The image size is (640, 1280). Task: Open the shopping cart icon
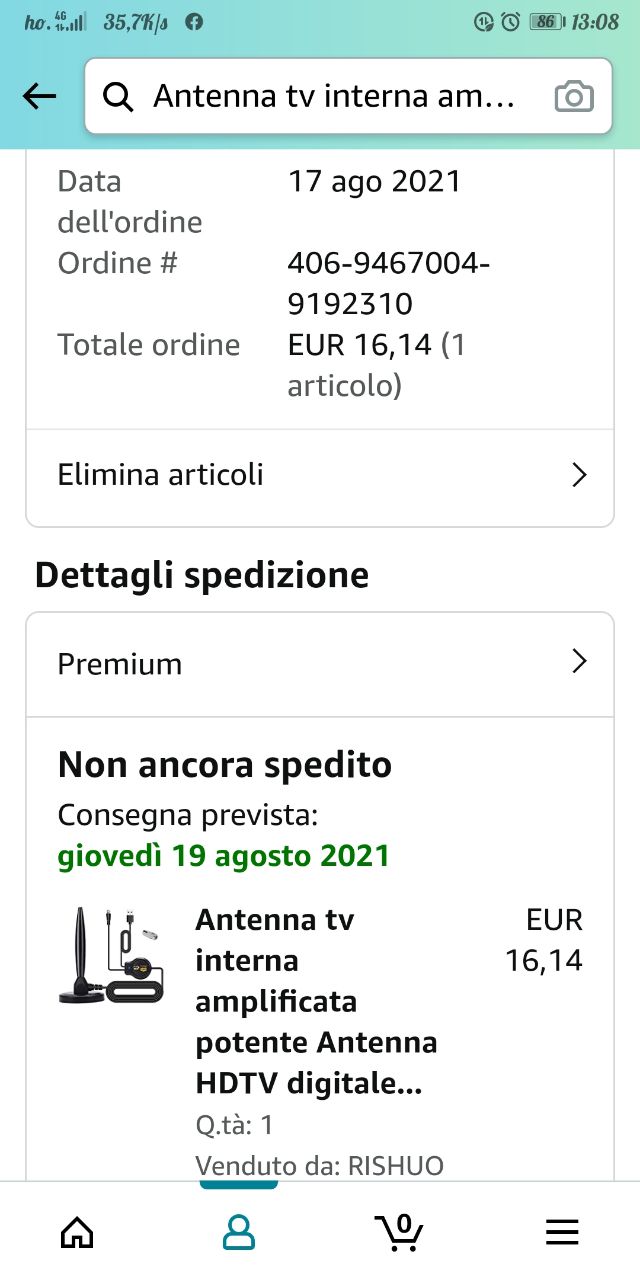click(399, 1230)
